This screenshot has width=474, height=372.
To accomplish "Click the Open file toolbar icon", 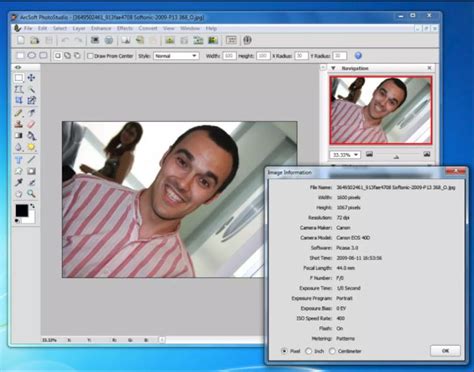I will [x=35, y=40].
